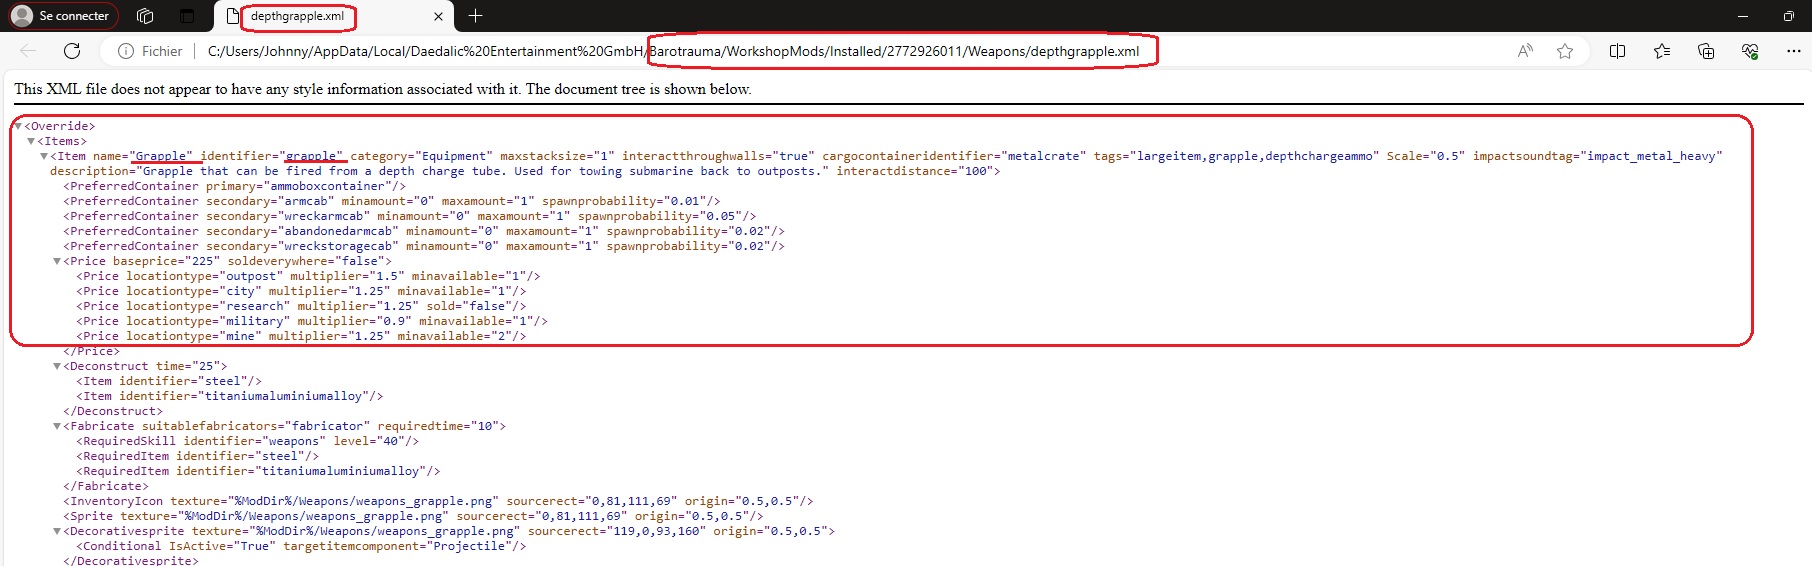1812x566 pixels.
Task: Add this page to favorites star
Action: coord(1565,51)
